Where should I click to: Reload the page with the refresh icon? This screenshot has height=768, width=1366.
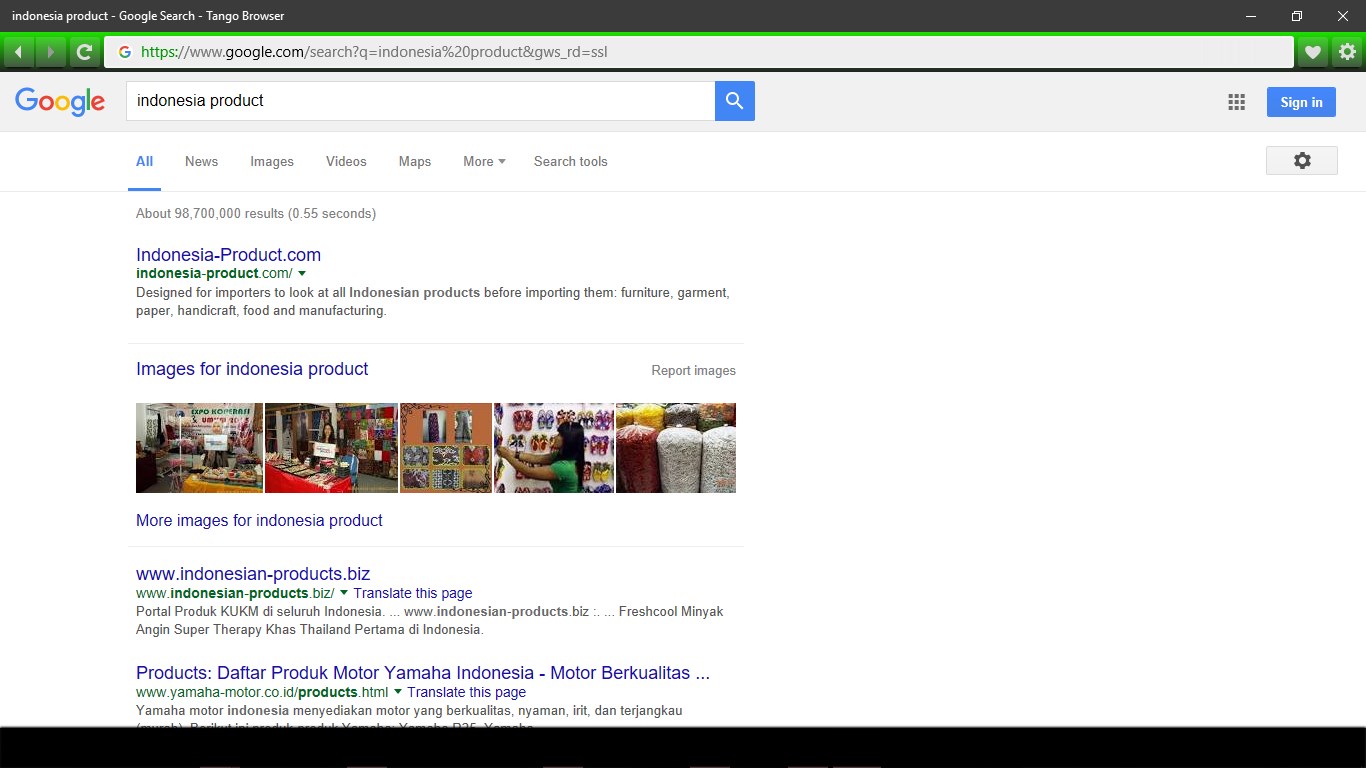pos(85,52)
